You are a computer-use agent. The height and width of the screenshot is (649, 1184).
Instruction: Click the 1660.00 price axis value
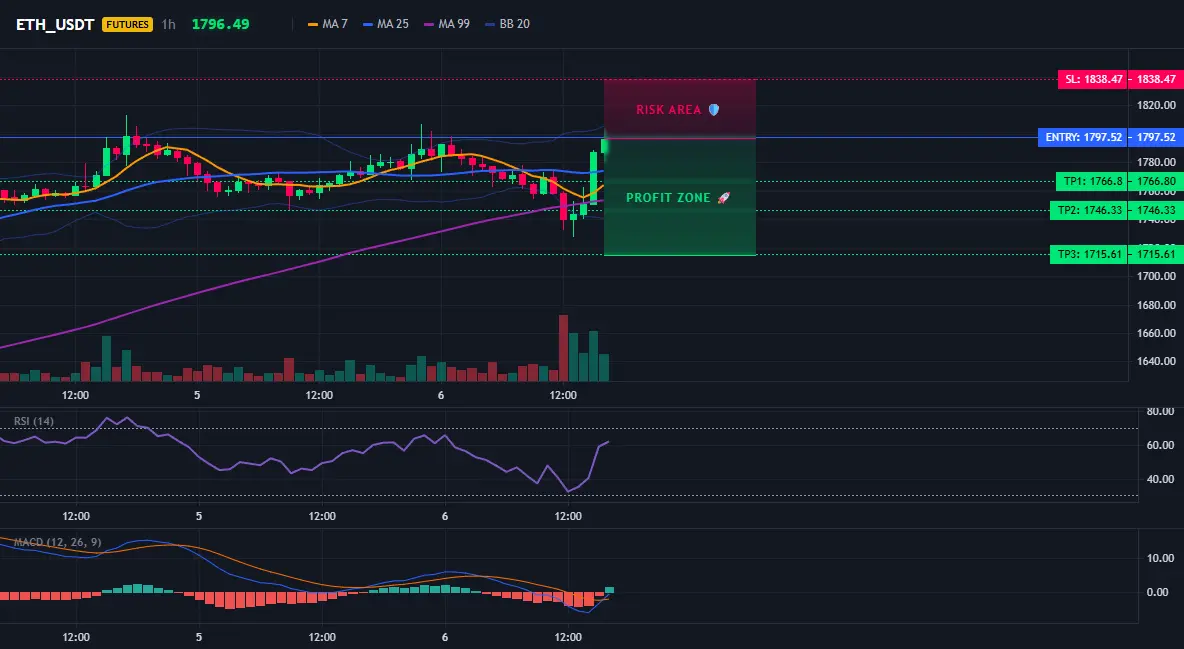pos(1156,333)
